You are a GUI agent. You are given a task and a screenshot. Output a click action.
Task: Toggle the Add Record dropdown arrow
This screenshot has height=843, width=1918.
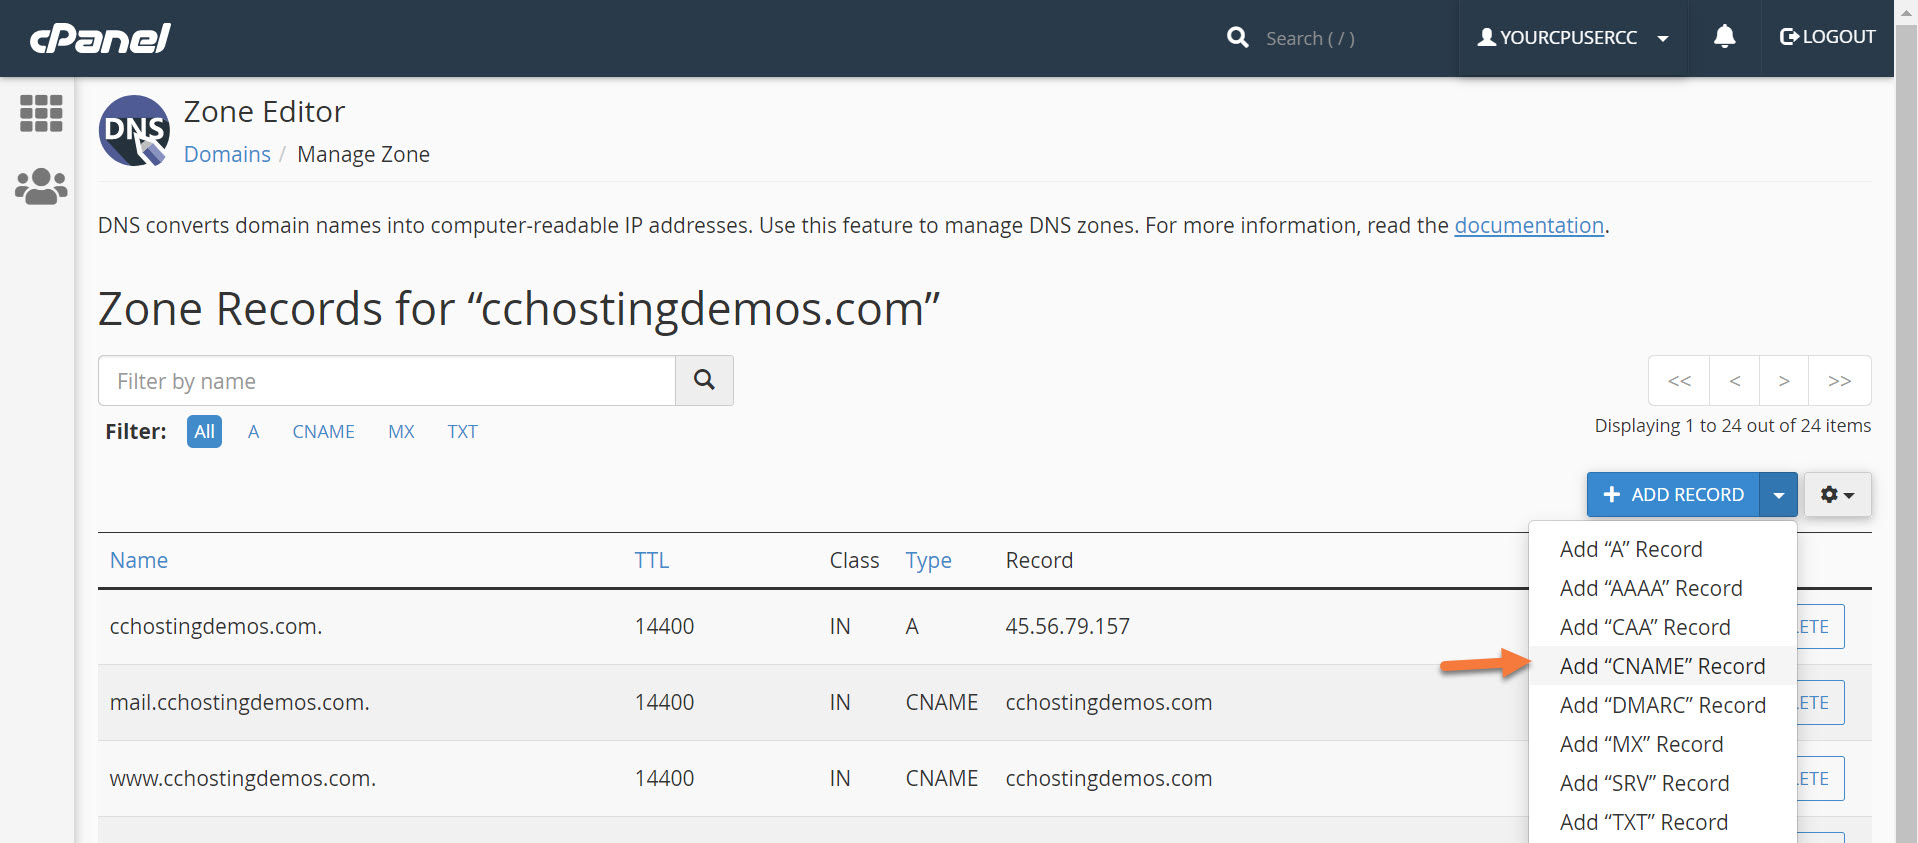coord(1778,495)
